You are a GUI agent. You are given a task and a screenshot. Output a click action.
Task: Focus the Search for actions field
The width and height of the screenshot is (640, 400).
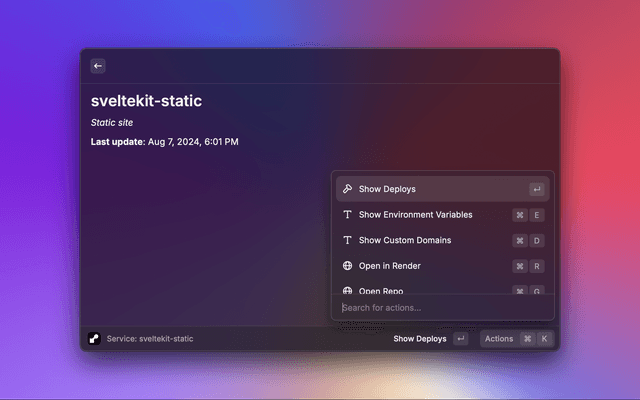click(440, 308)
